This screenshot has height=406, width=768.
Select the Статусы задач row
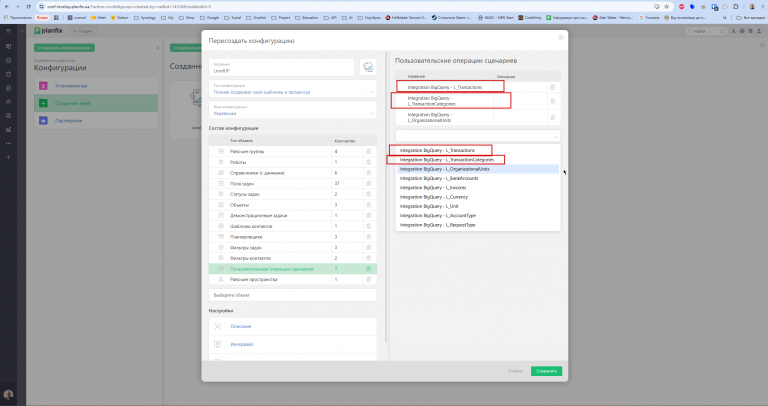point(292,194)
